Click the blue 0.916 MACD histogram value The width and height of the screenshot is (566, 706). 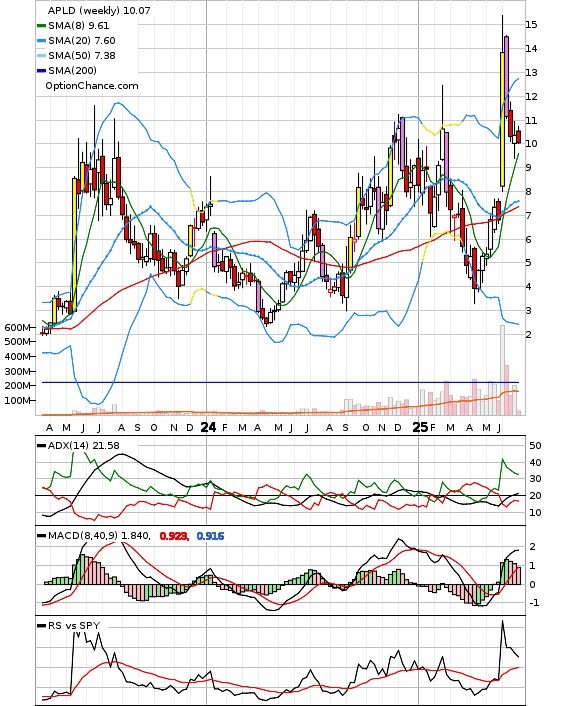[210, 536]
